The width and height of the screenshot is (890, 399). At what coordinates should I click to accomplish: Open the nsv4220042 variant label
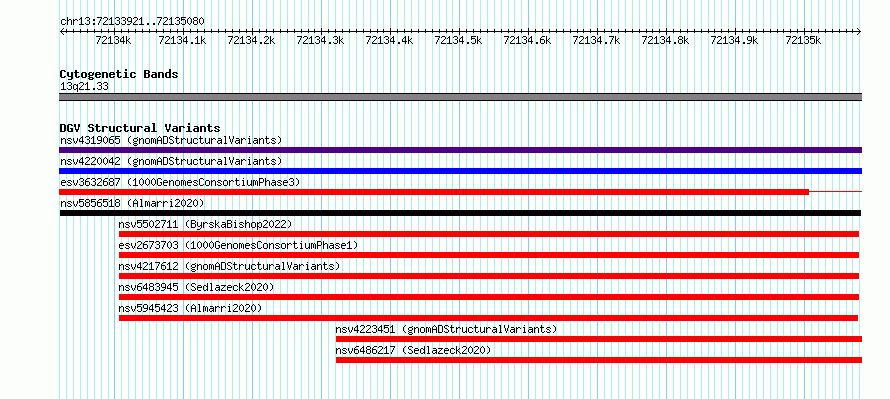171,161
